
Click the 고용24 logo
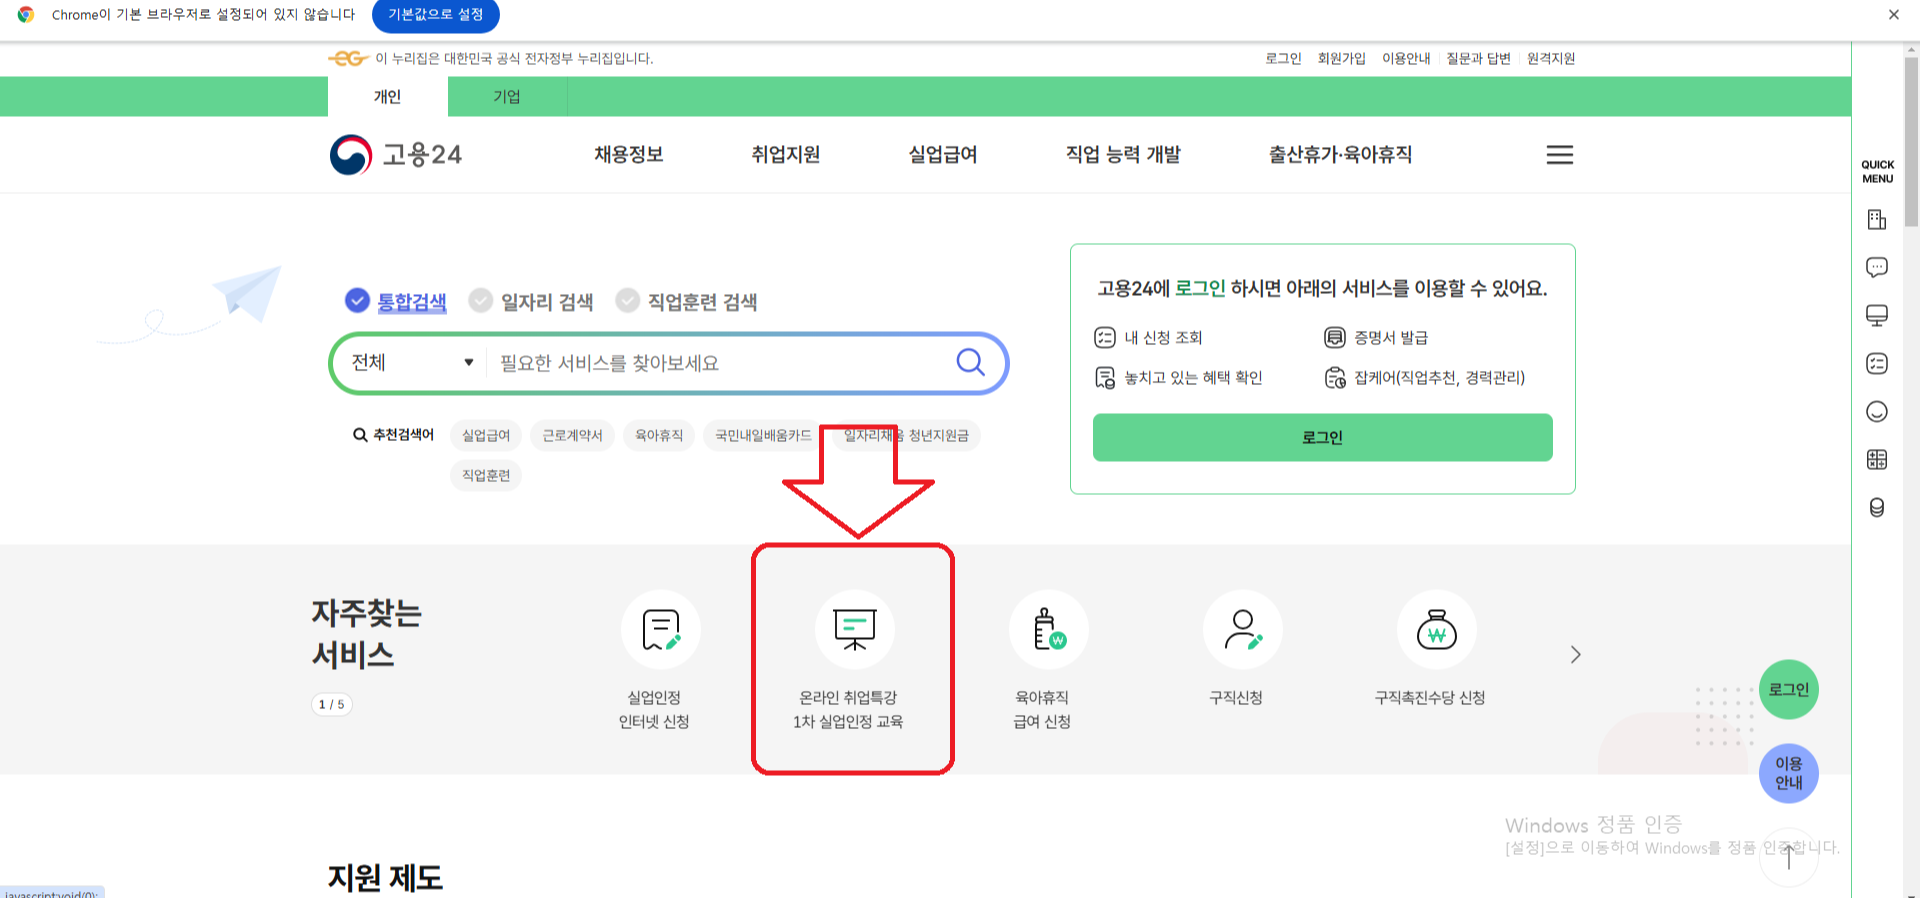(396, 155)
